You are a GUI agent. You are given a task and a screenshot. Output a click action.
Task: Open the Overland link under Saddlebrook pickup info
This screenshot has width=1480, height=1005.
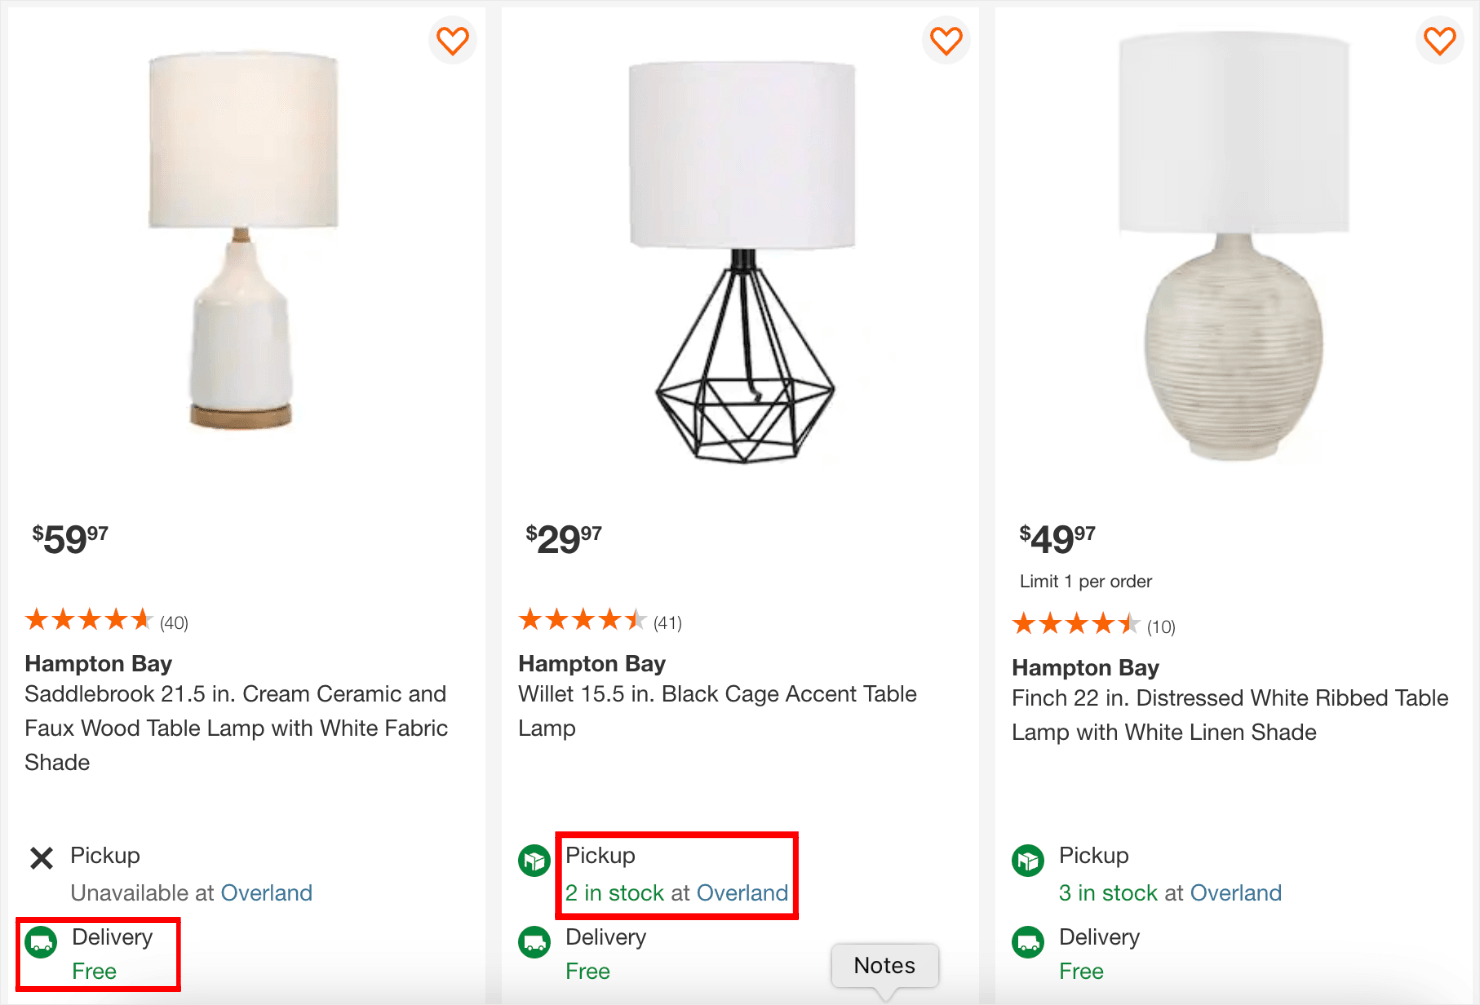tap(266, 893)
